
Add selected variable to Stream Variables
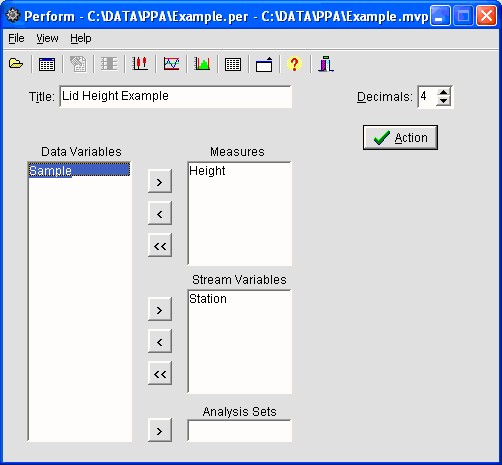(x=160, y=309)
